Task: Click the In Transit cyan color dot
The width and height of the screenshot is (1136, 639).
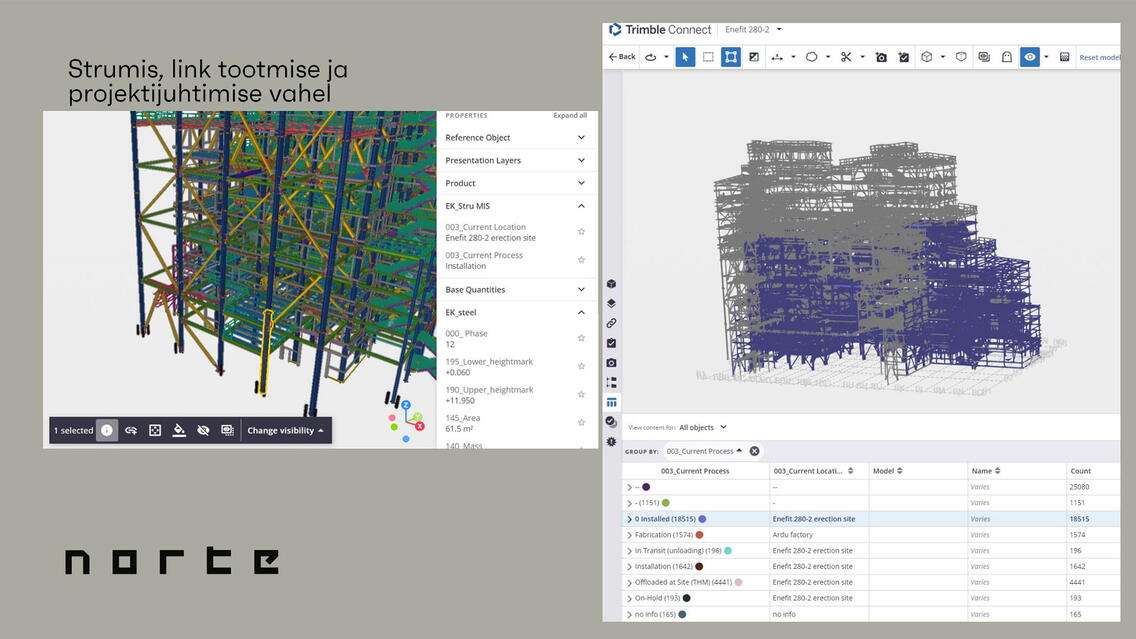Action: point(728,551)
